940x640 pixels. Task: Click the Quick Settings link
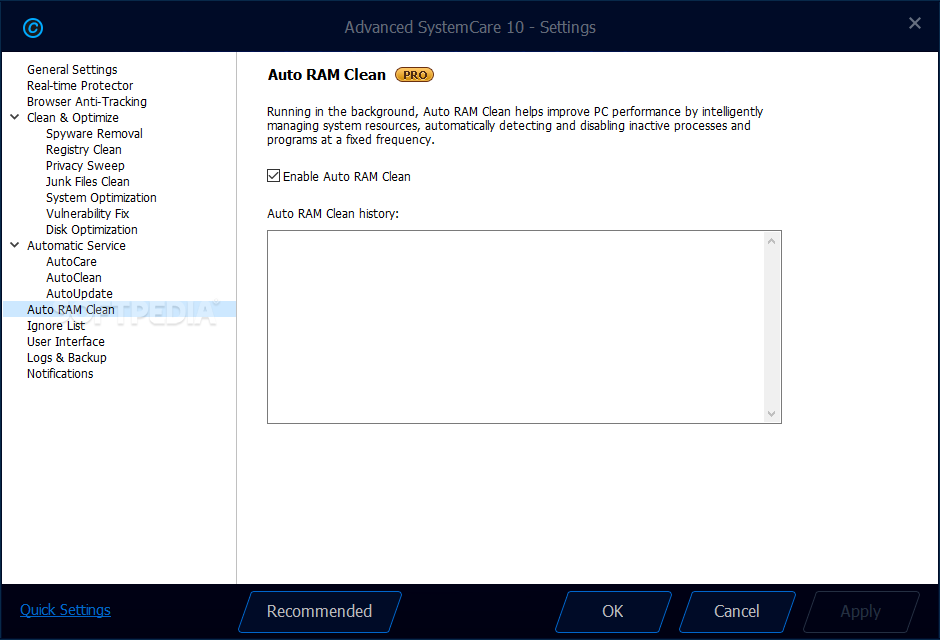click(x=65, y=610)
